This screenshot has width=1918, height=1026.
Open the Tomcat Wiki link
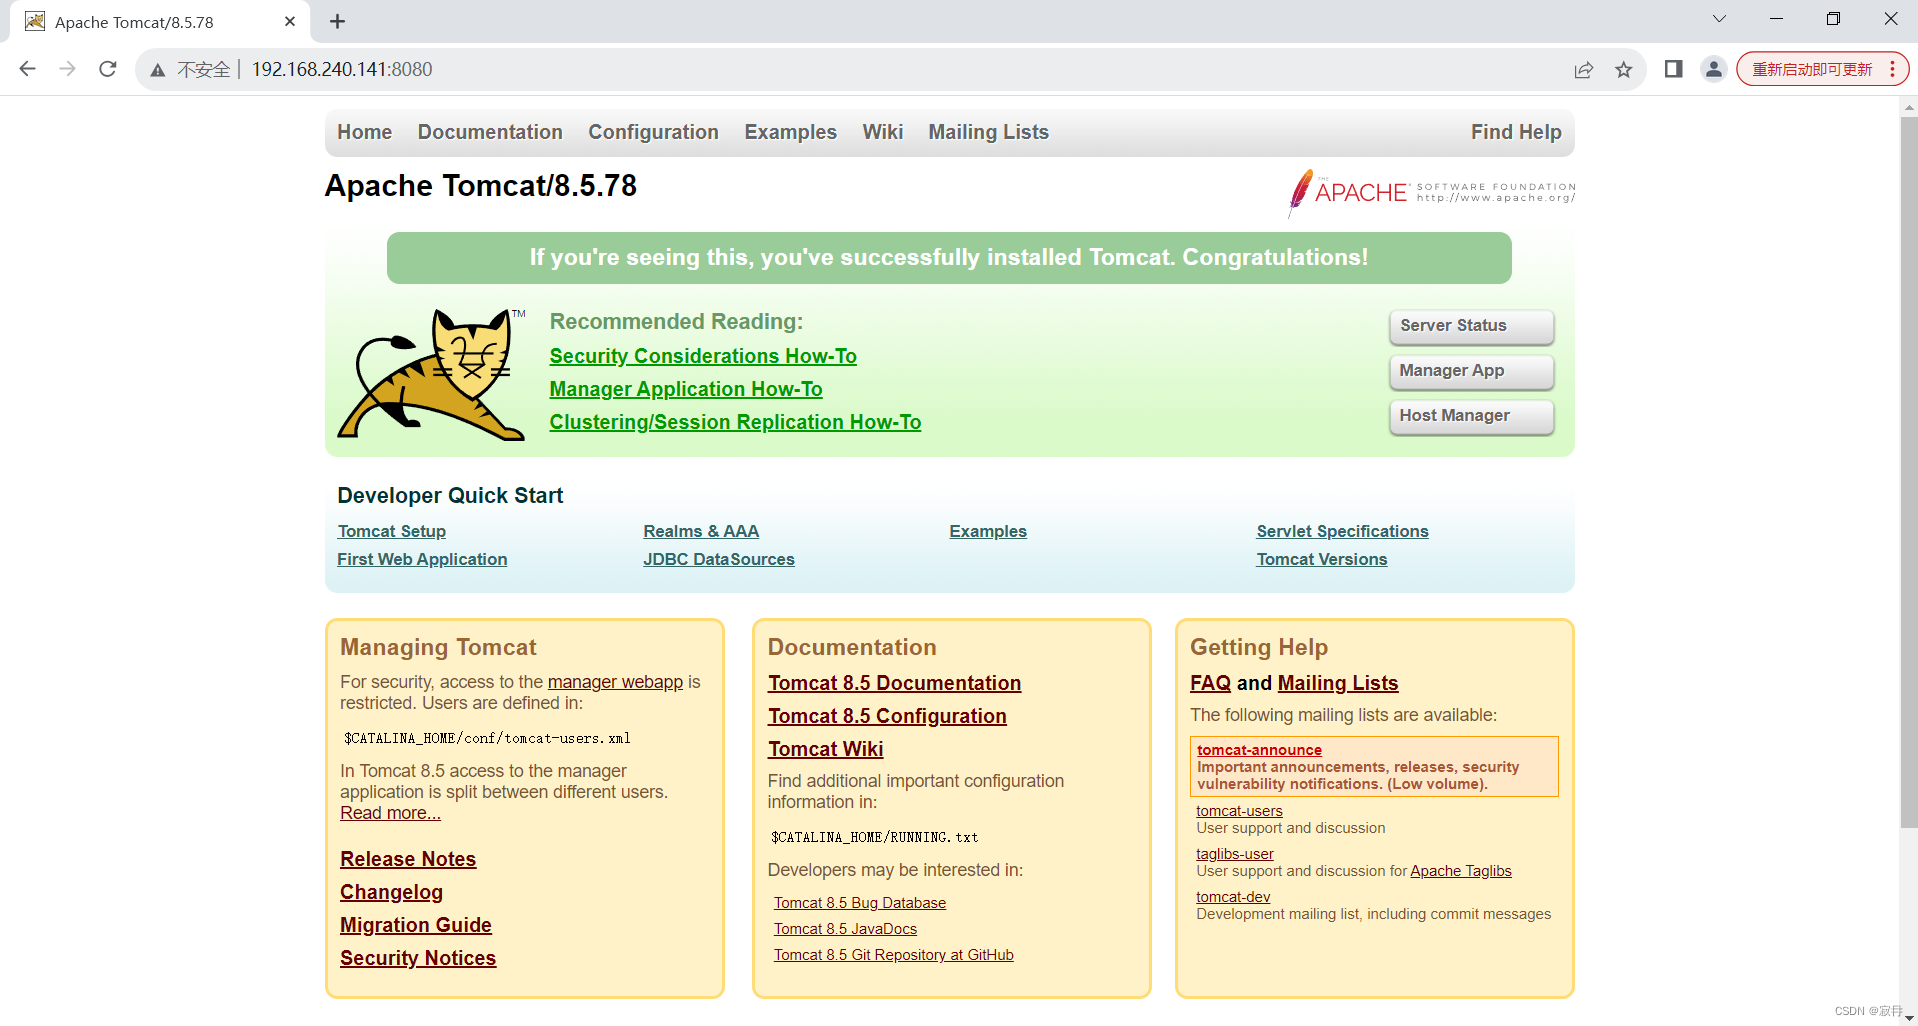(825, 749)
